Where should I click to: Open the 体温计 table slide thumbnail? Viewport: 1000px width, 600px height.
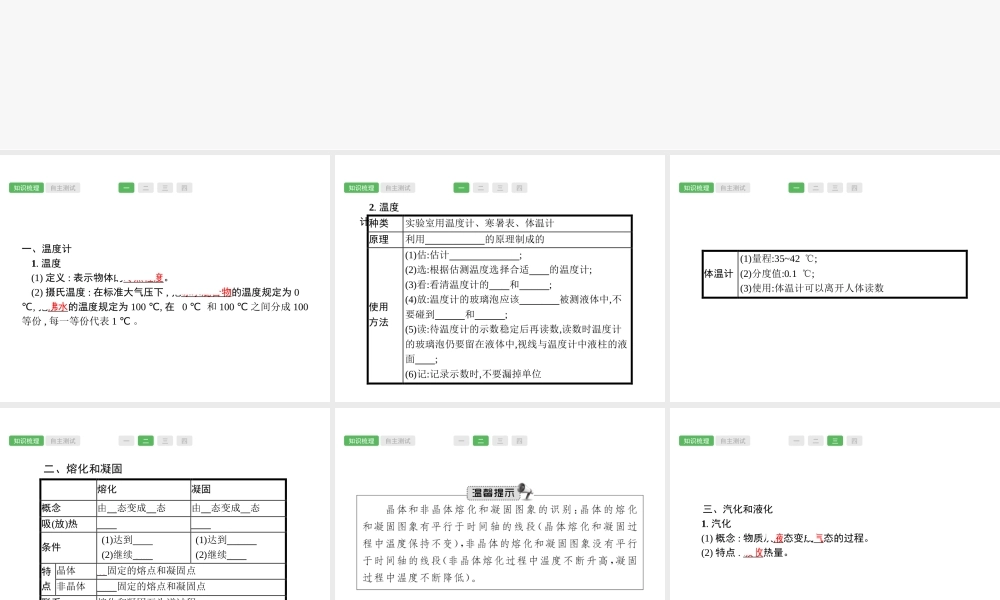[834, 278]
